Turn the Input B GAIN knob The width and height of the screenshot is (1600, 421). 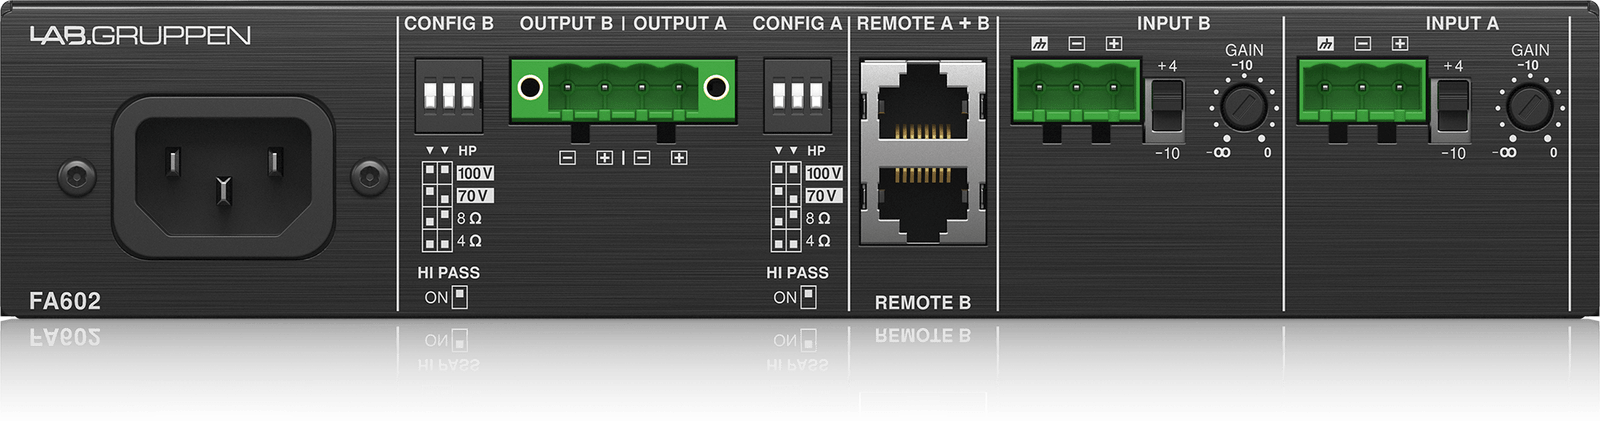click(x=1244, y=106)
